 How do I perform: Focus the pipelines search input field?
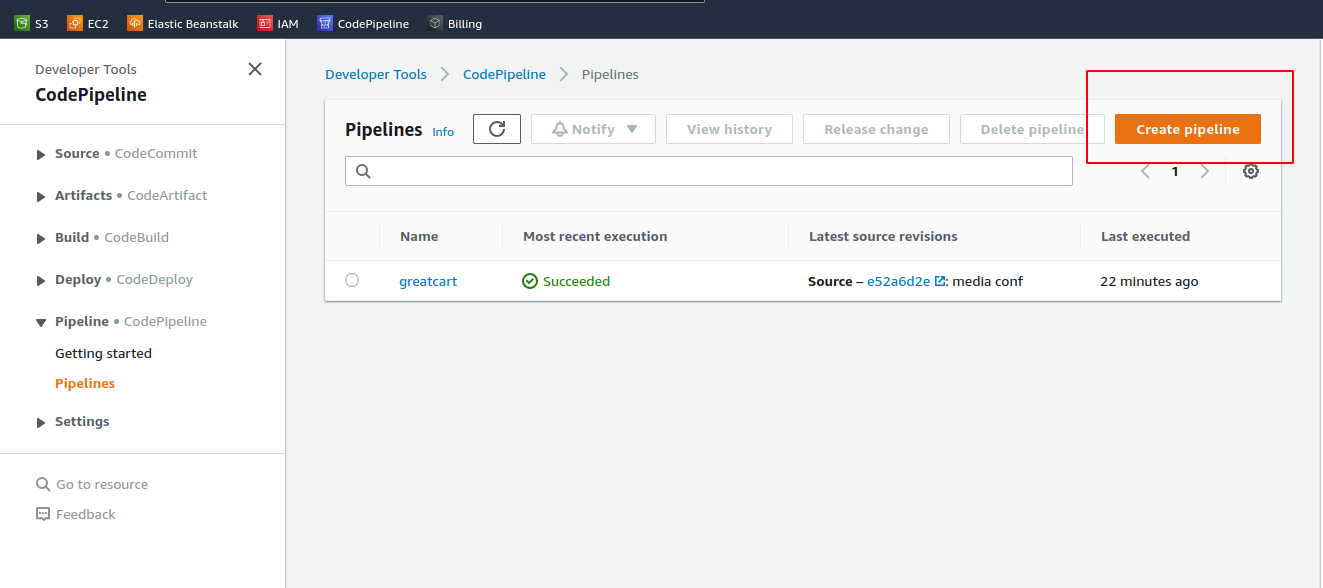coord(709,171)
